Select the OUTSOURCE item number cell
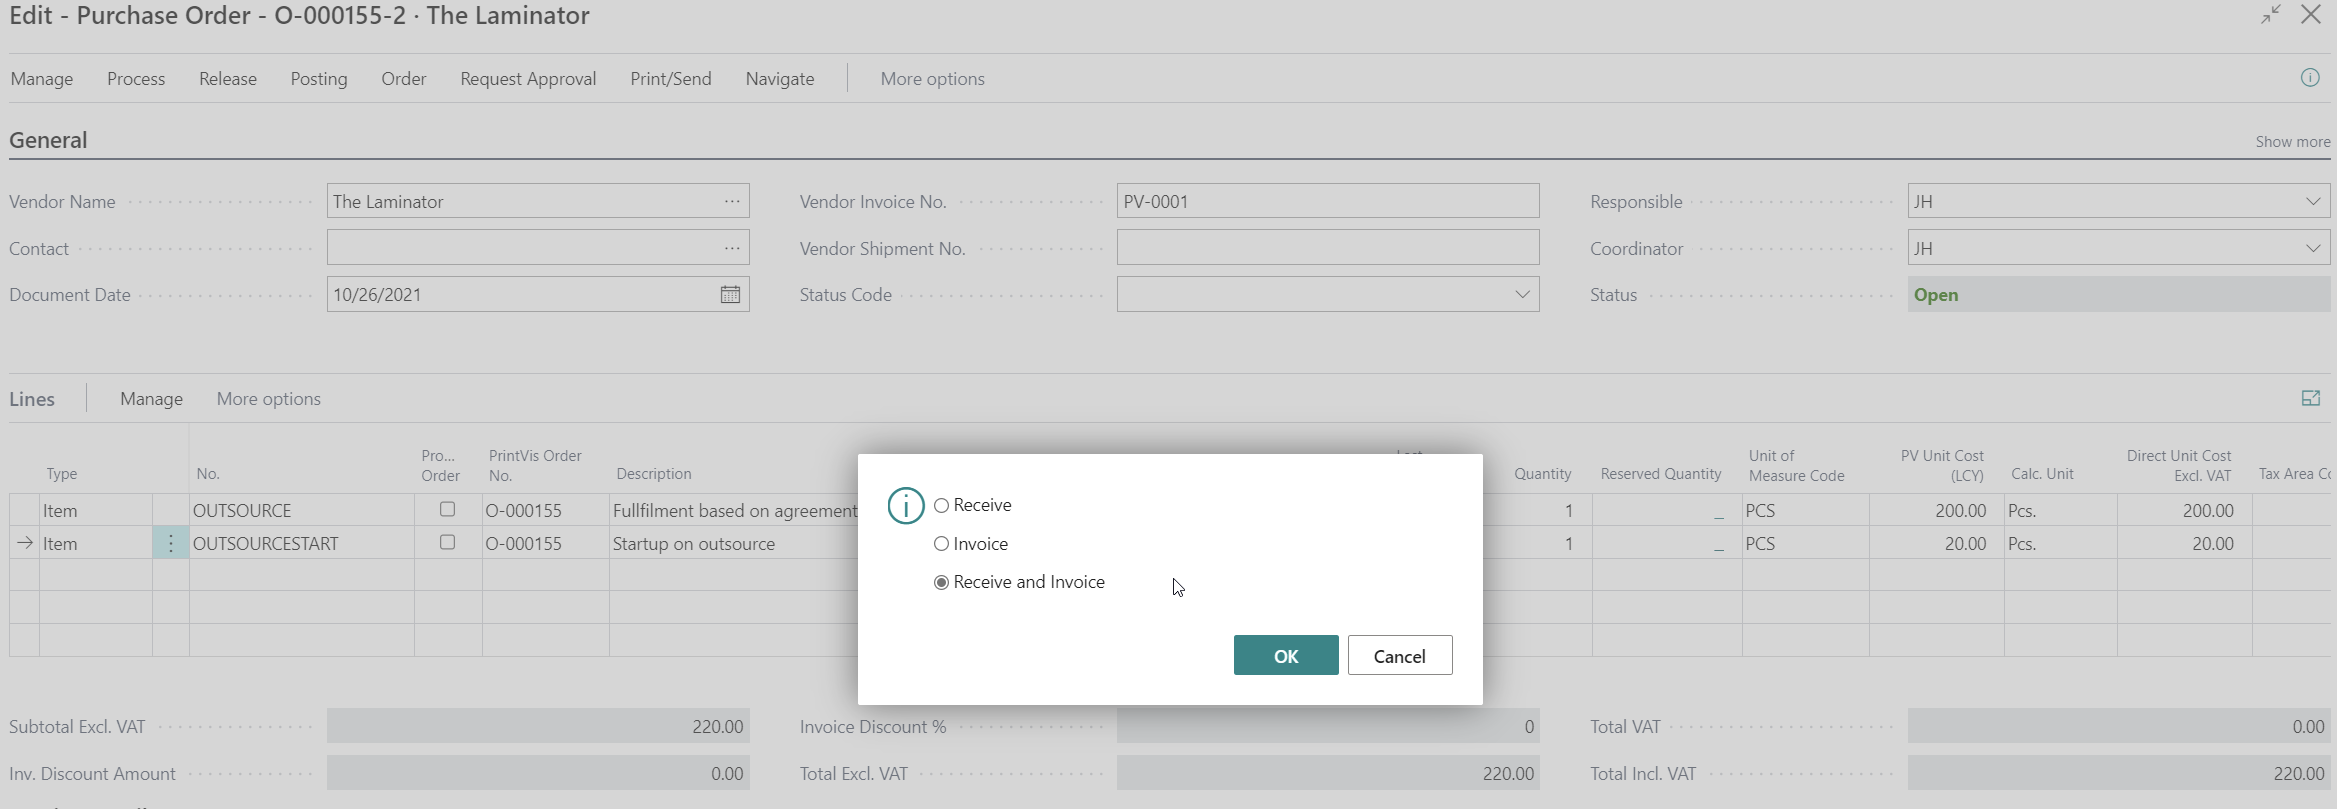2337x809 pixels. tap(302, 510)
